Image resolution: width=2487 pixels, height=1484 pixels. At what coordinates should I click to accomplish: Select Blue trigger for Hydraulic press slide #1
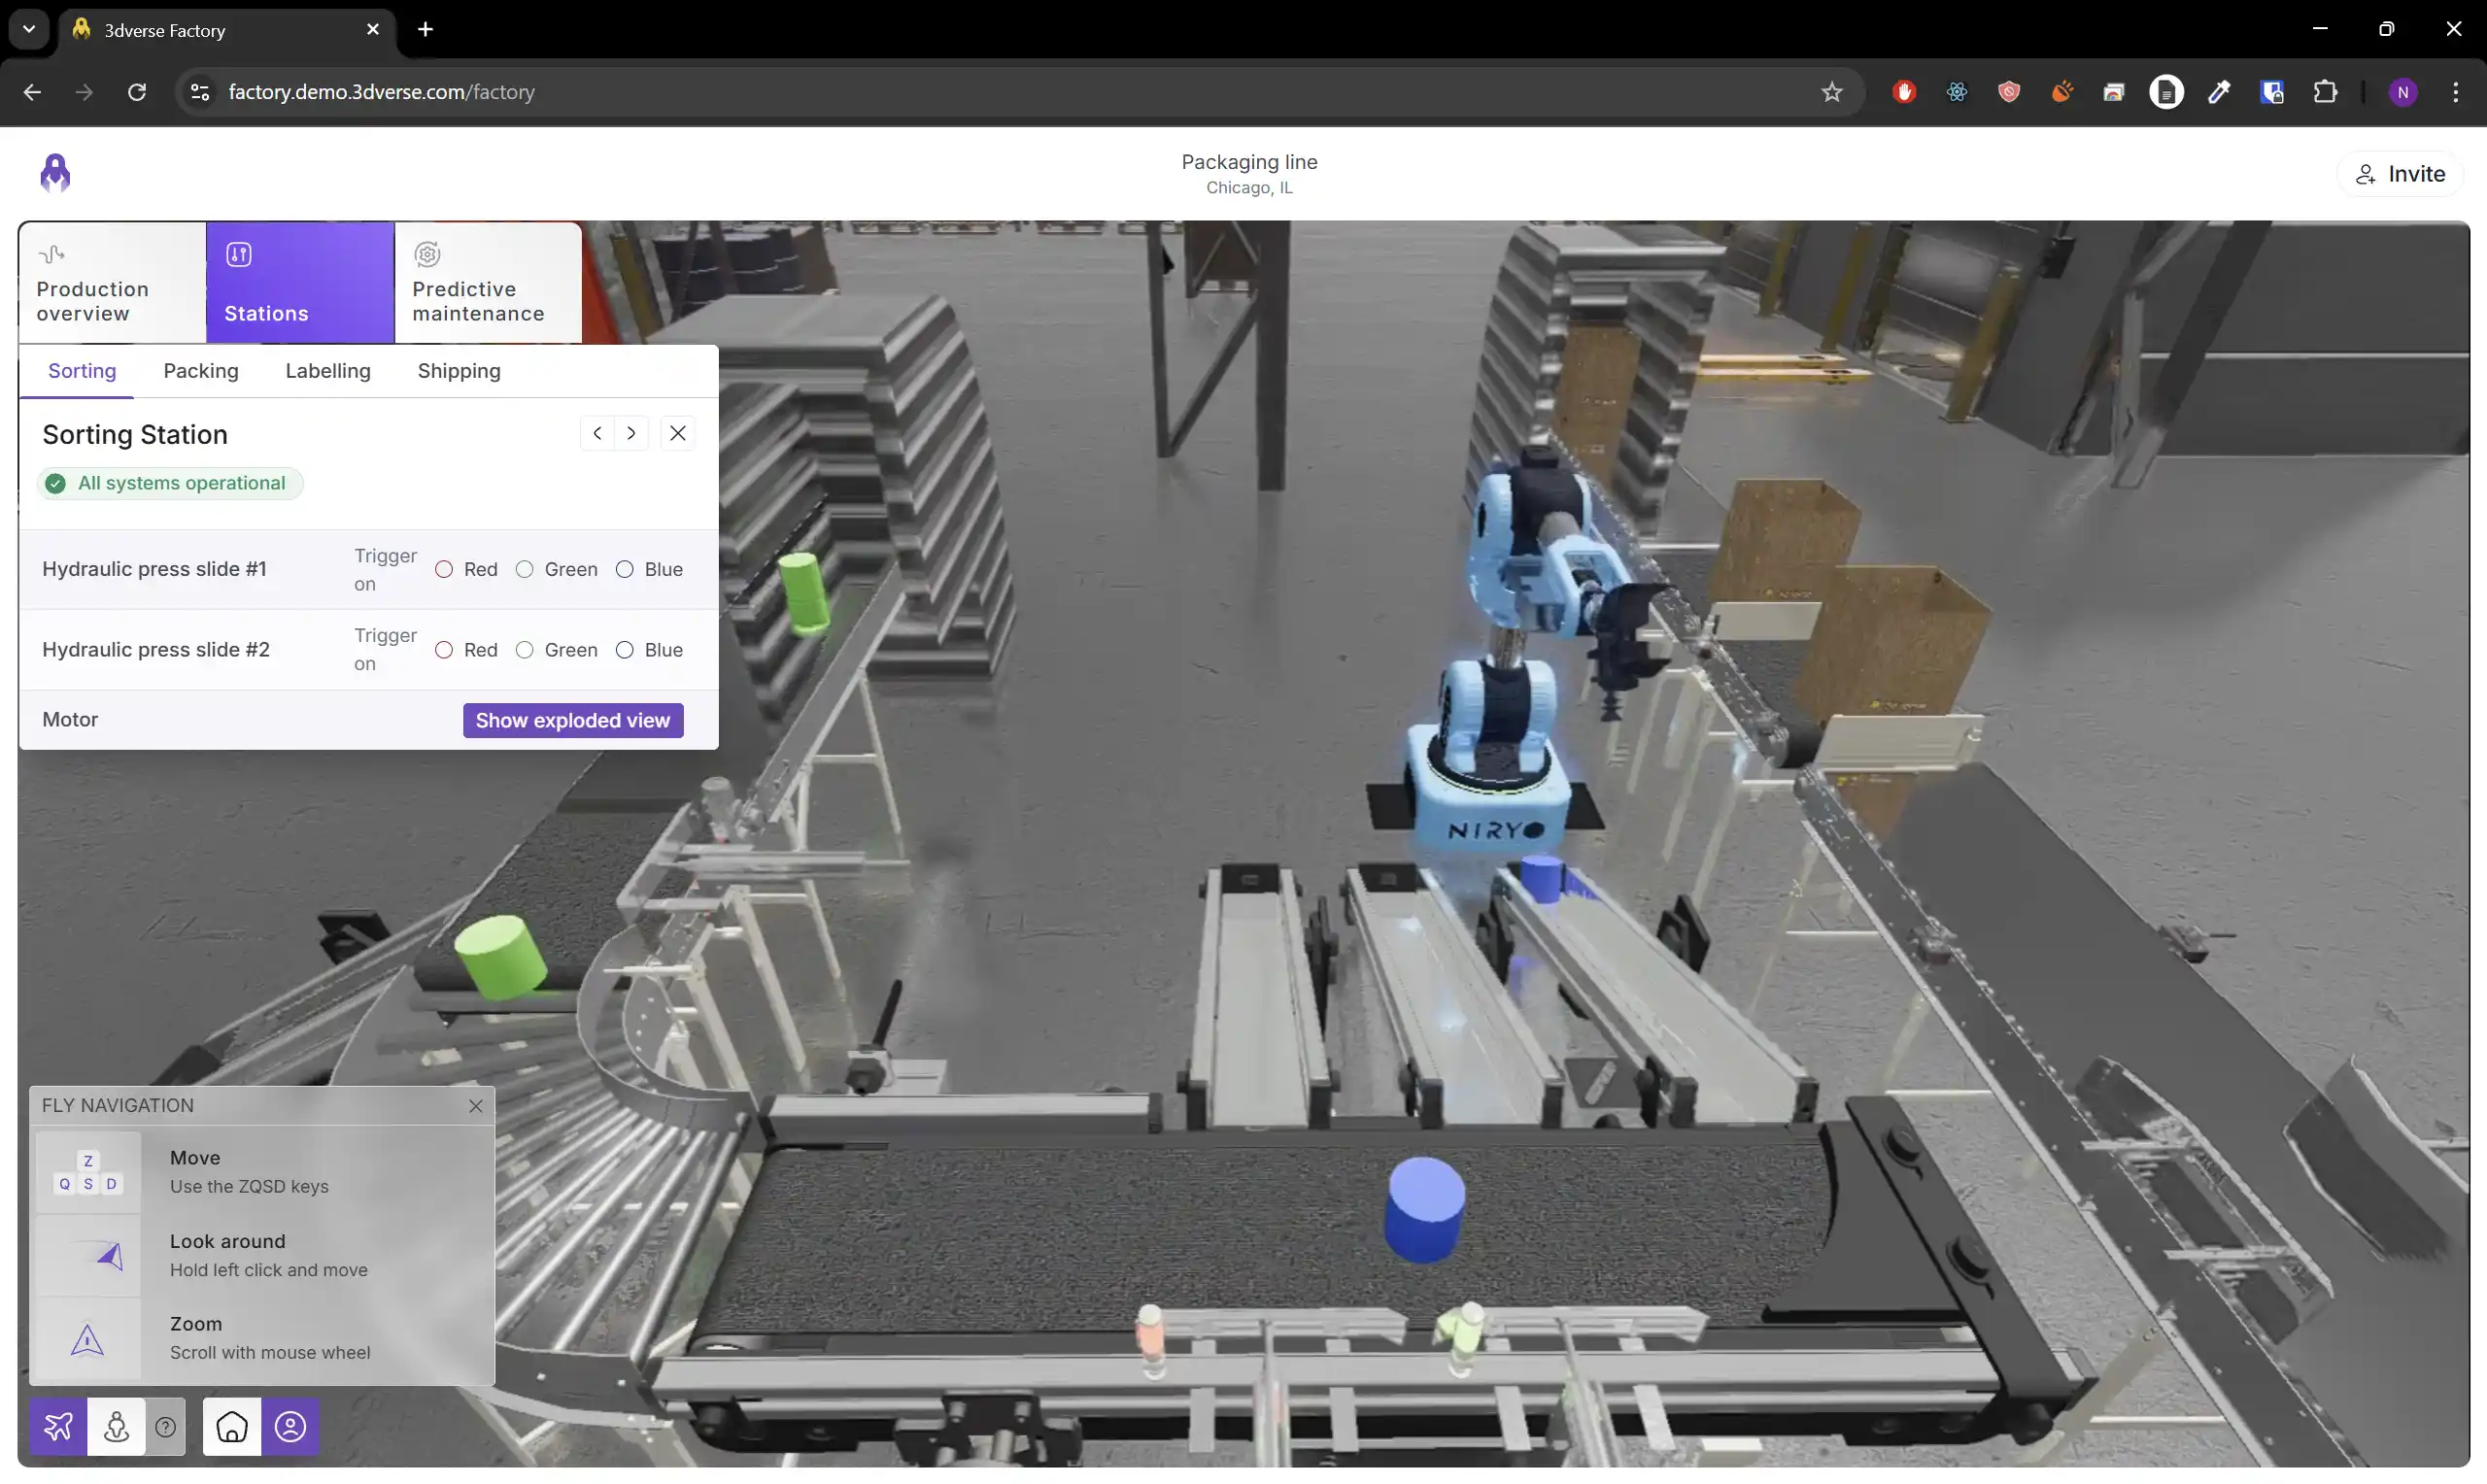(x=625, y=569)
